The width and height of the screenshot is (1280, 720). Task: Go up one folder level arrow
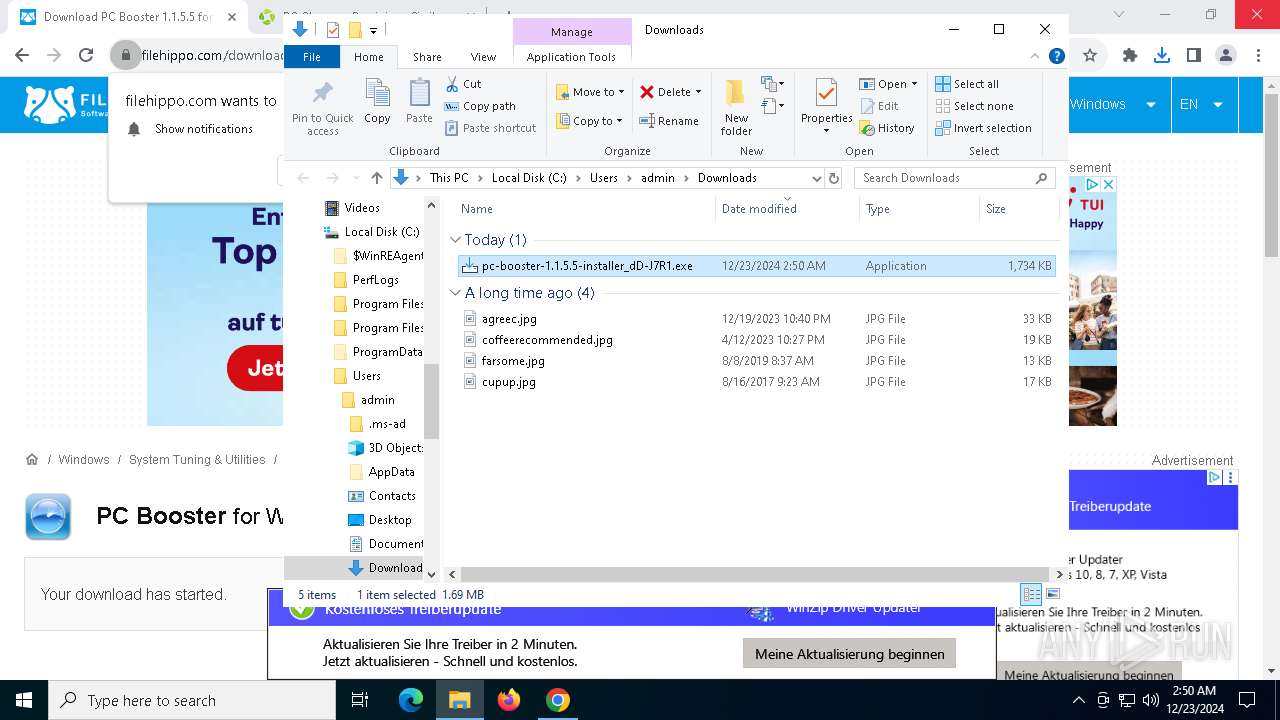click(x=376, y=178)
